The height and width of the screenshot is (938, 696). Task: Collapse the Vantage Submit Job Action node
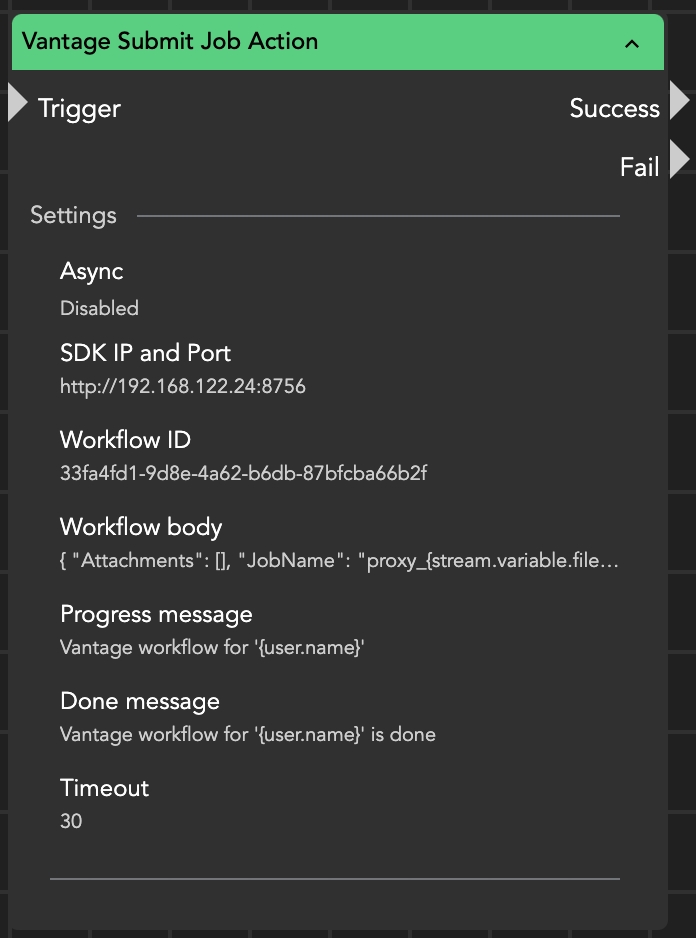(x=631, y=43)
